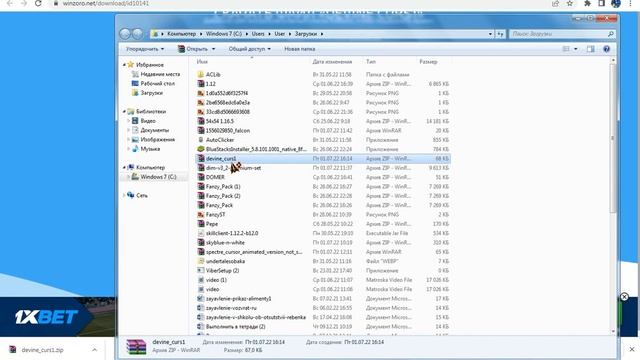The height and width of the screenshot is (360, 640).
Task: Toggle the preview pane icon
Action: tap(591, 49)
